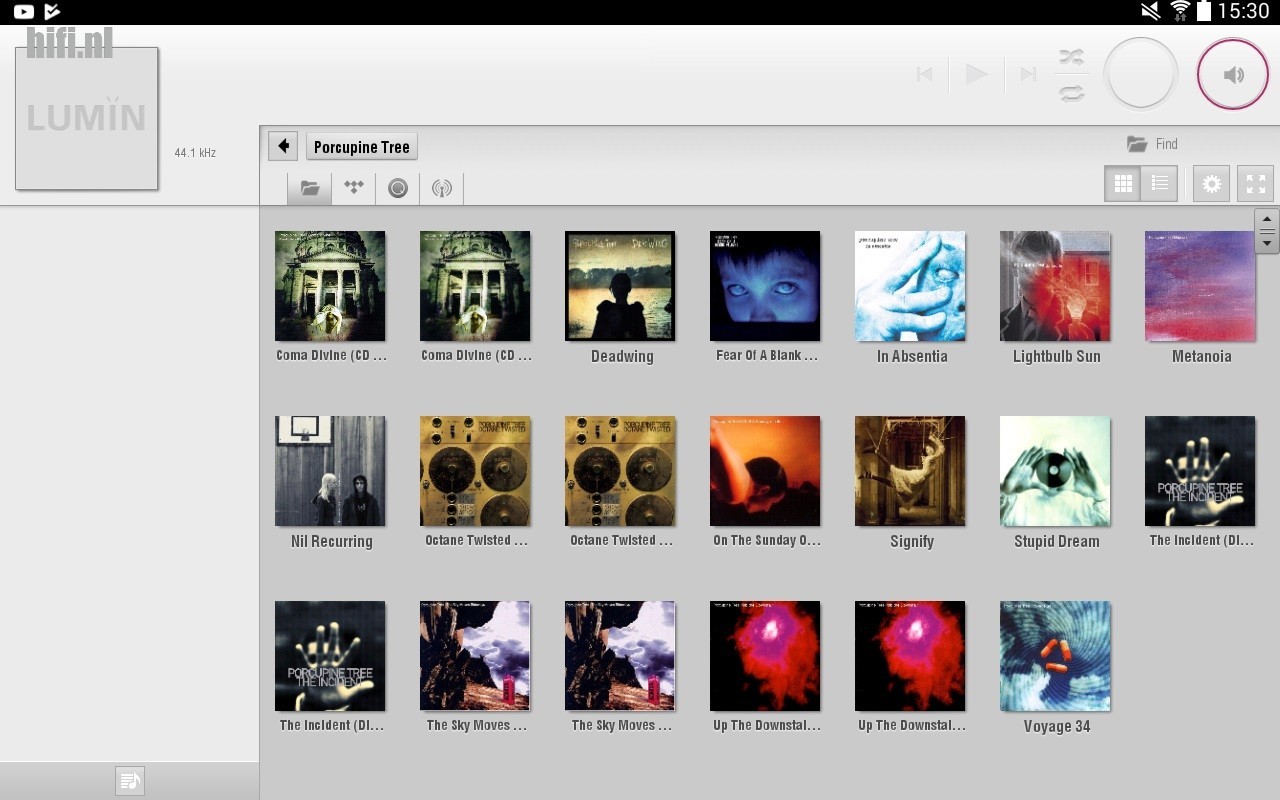This screenshot has width=1280, height=800.
Task: Click the YouTube icon in status bar
Action: [x=24, y=12]
